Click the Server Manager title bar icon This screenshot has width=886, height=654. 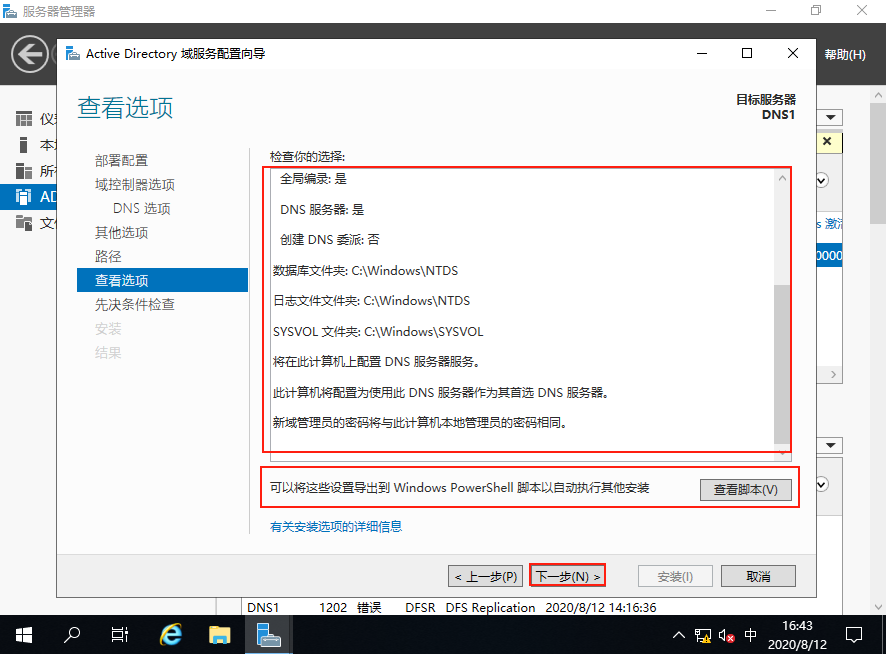[10, 11]
